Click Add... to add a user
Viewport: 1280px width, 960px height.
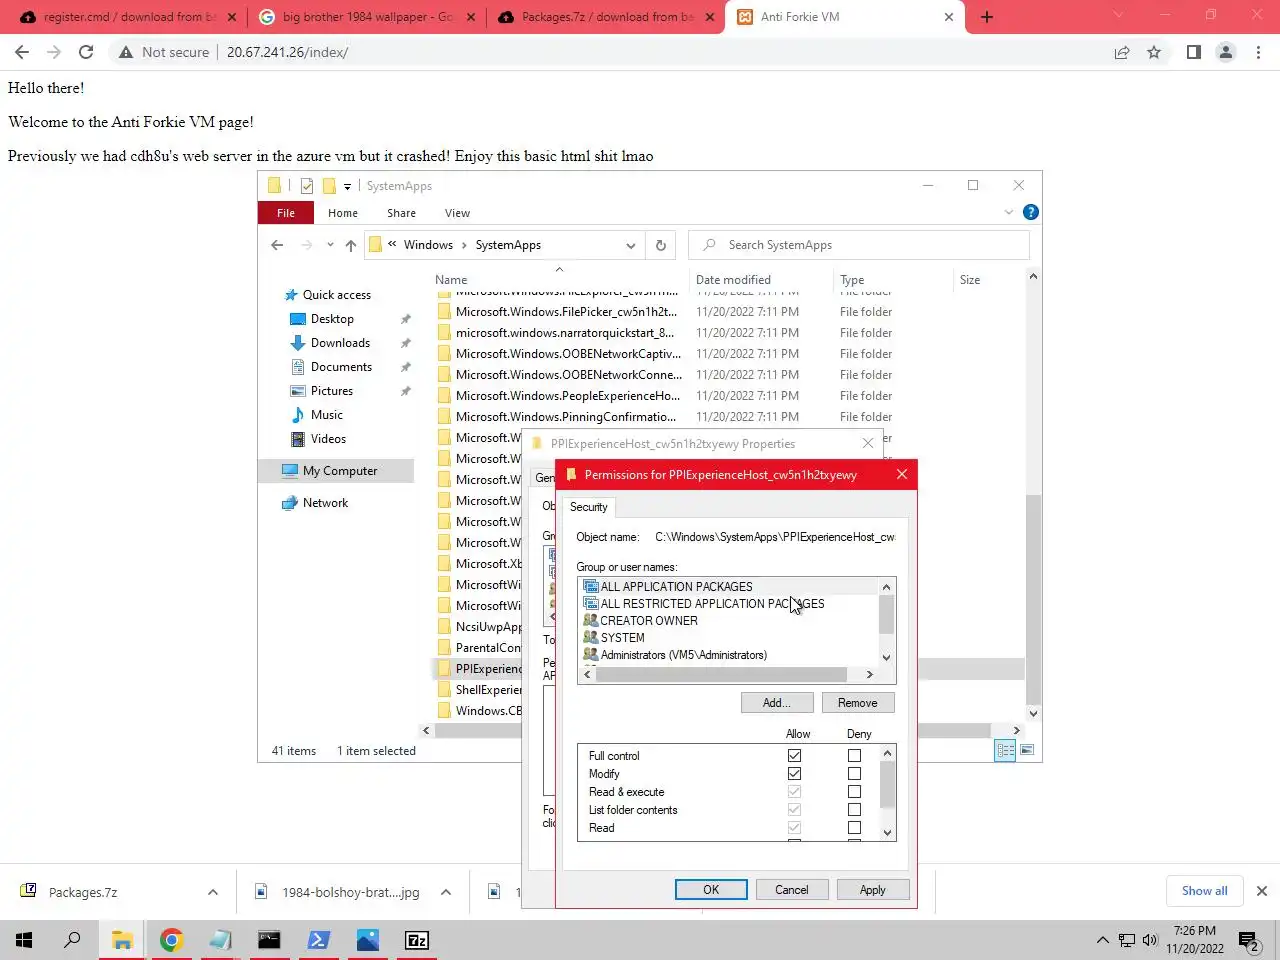click(x=776, y=703)
